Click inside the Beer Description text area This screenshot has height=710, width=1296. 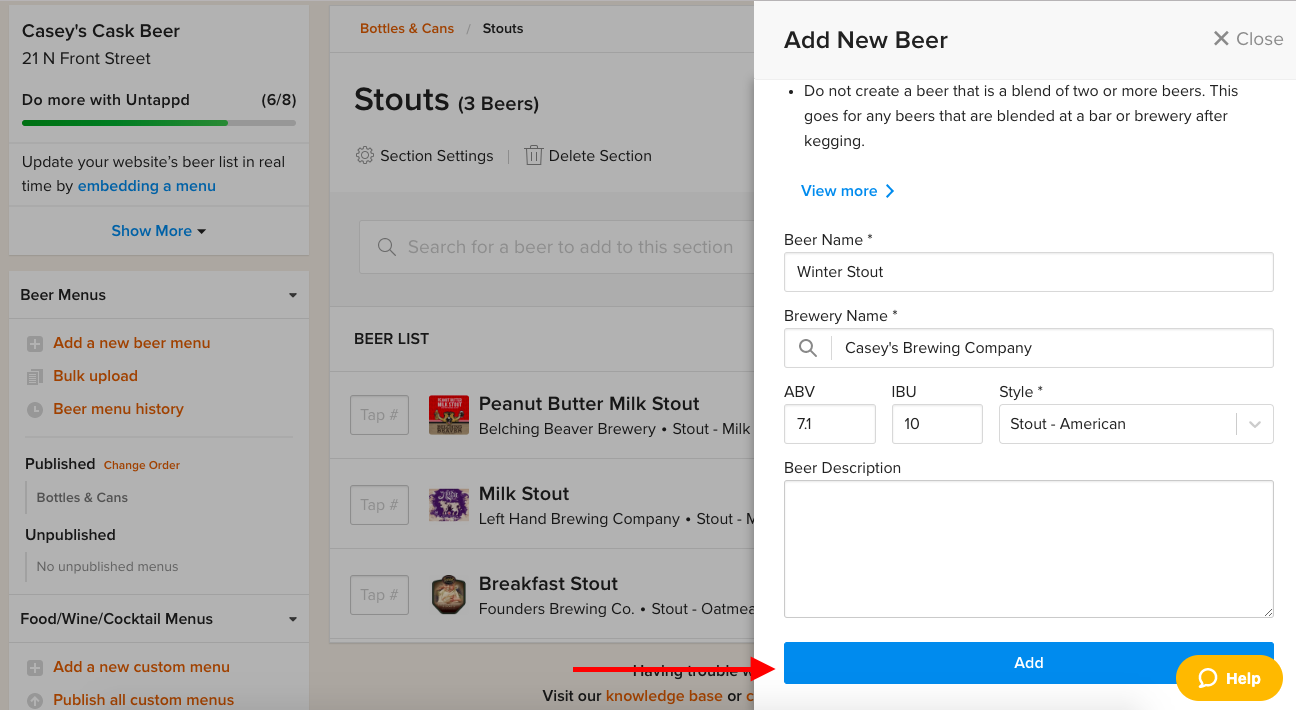[1029, 549]
